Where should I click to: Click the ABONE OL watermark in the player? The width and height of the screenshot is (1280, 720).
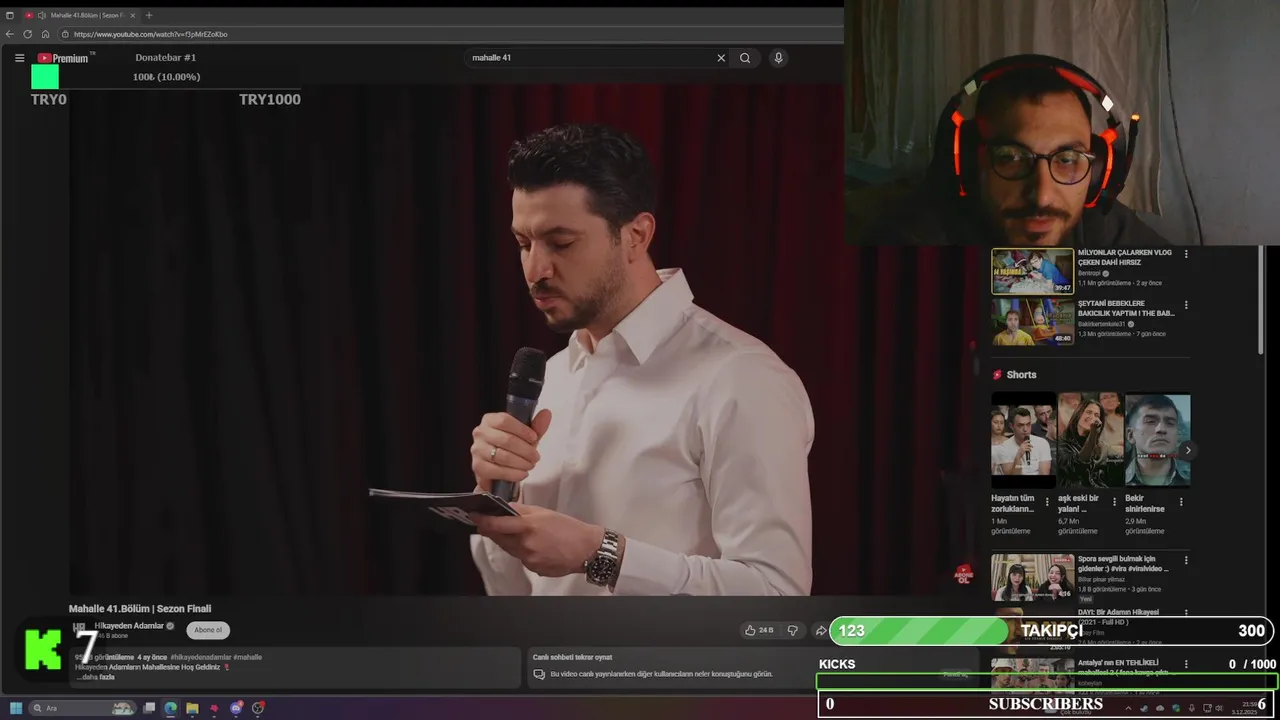[x=963, y=573]
